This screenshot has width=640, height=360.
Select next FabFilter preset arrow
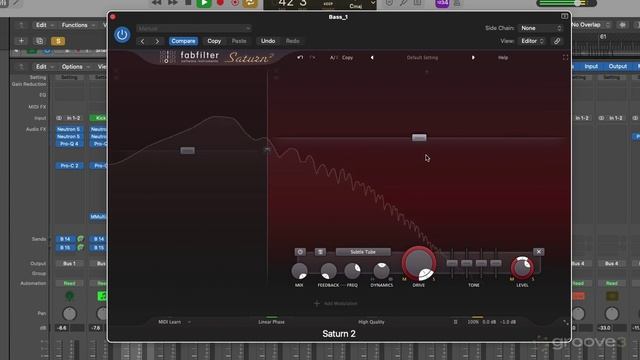(x=473, y=58)
